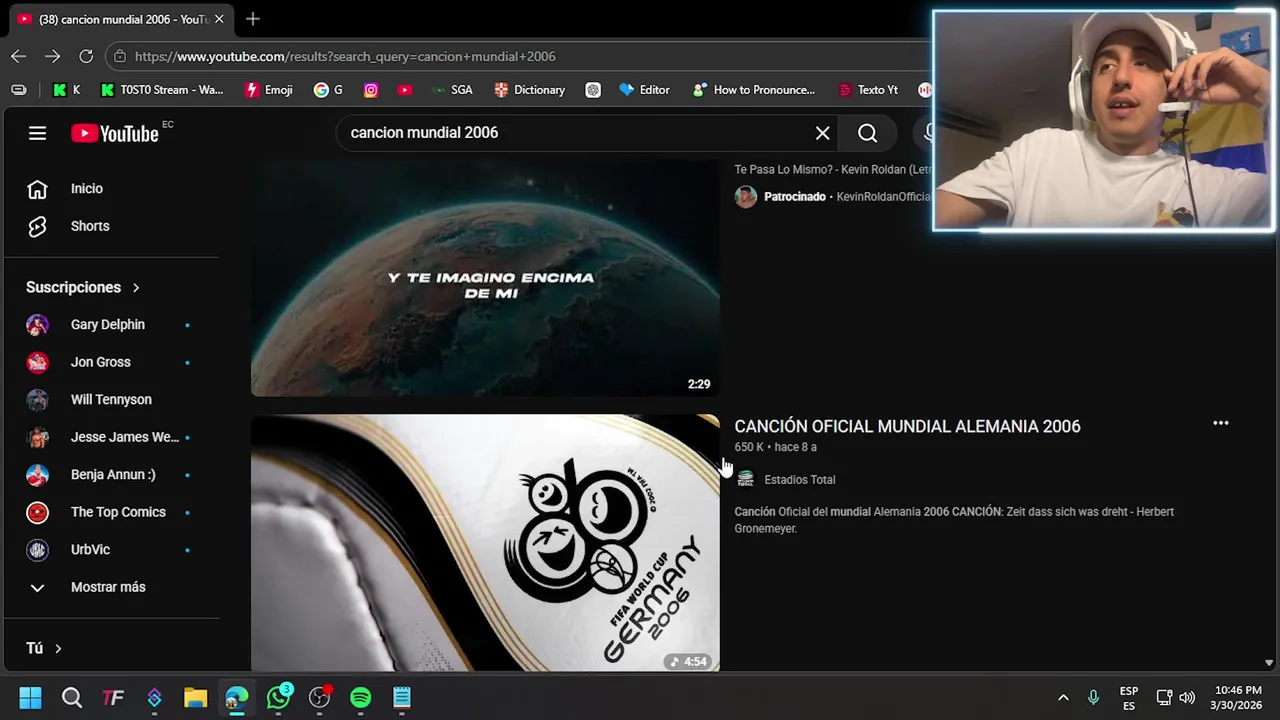Viewport: 1280px width, 720px height.
Task: Open tab groups icon in the bookmarks bar
Action: coord(19,90)
